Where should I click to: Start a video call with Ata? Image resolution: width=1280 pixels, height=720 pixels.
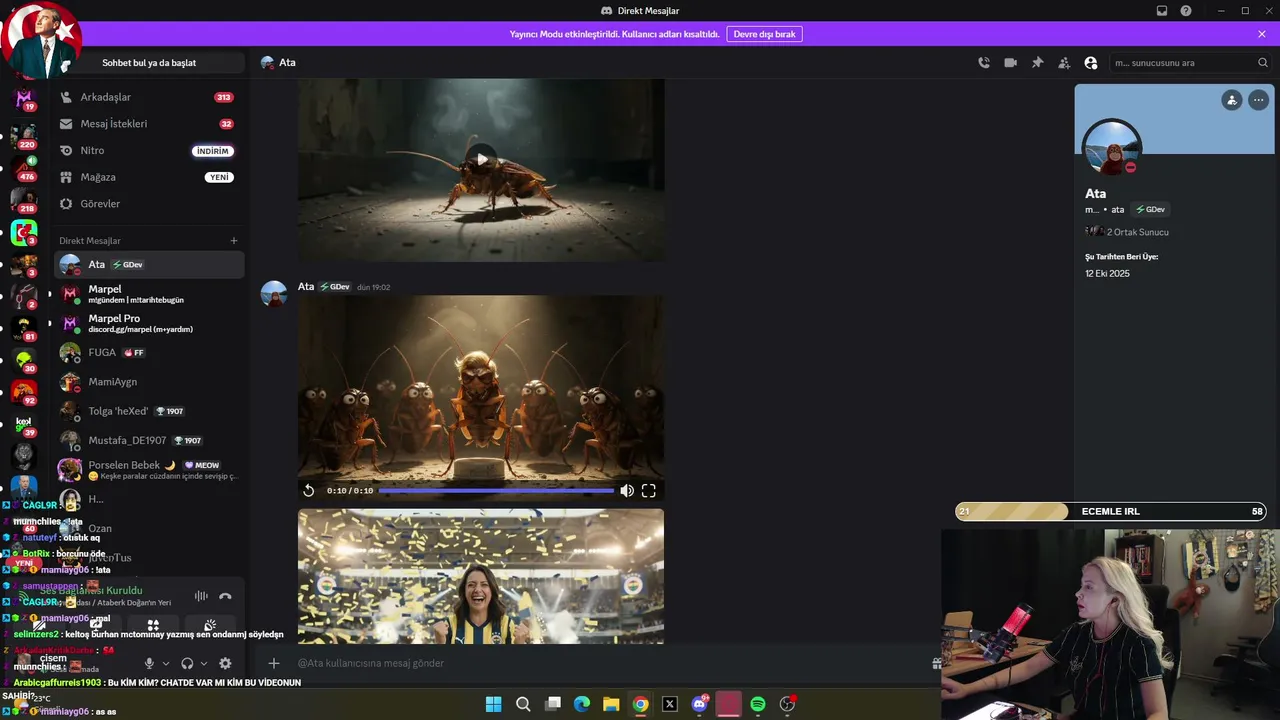click(x=1011, y=63)
